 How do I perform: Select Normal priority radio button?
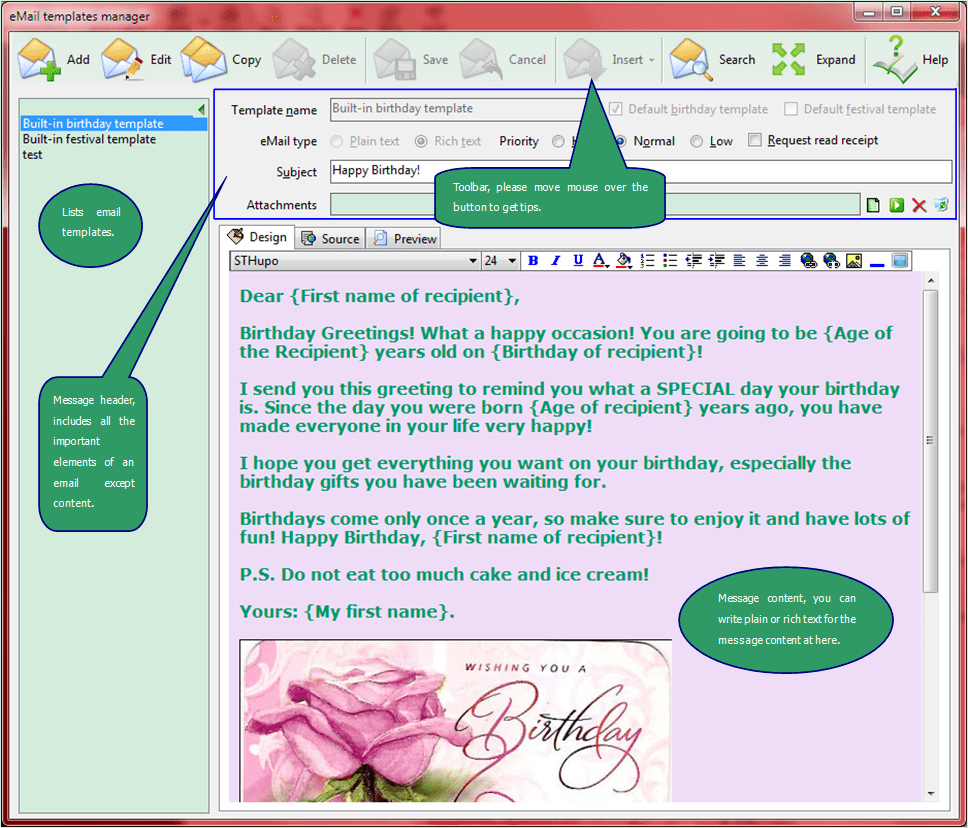620,141
